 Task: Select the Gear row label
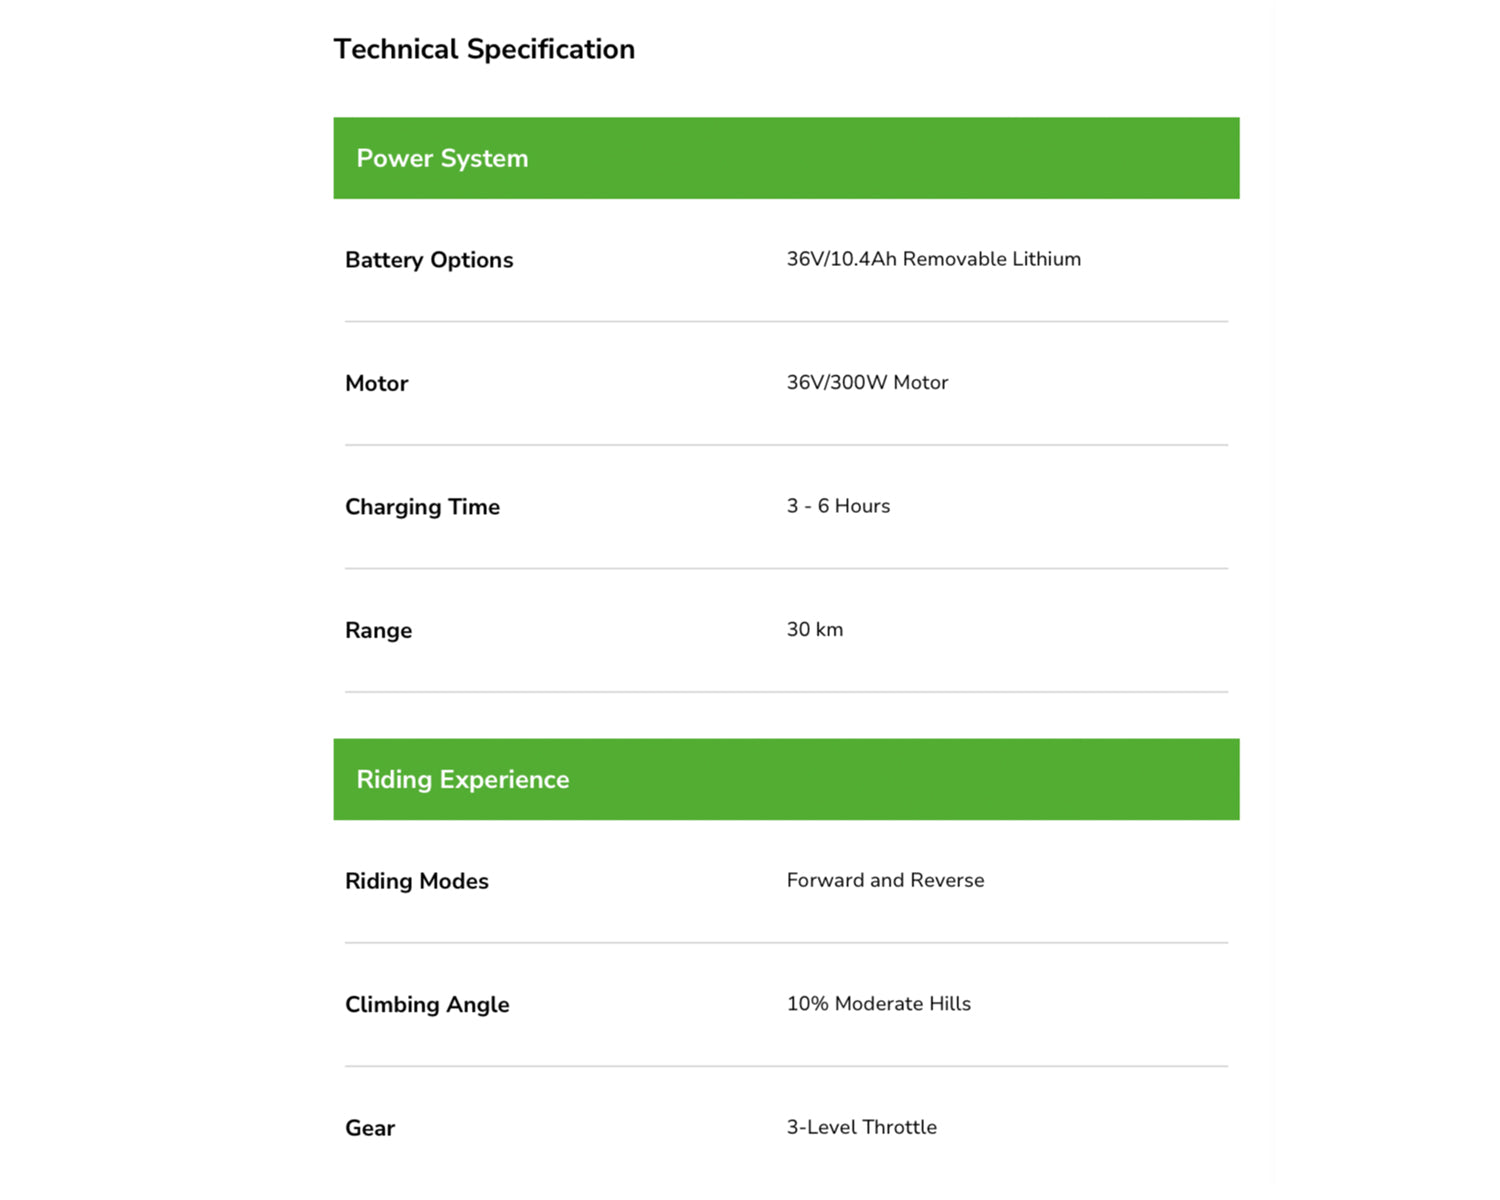point(370,1128)
